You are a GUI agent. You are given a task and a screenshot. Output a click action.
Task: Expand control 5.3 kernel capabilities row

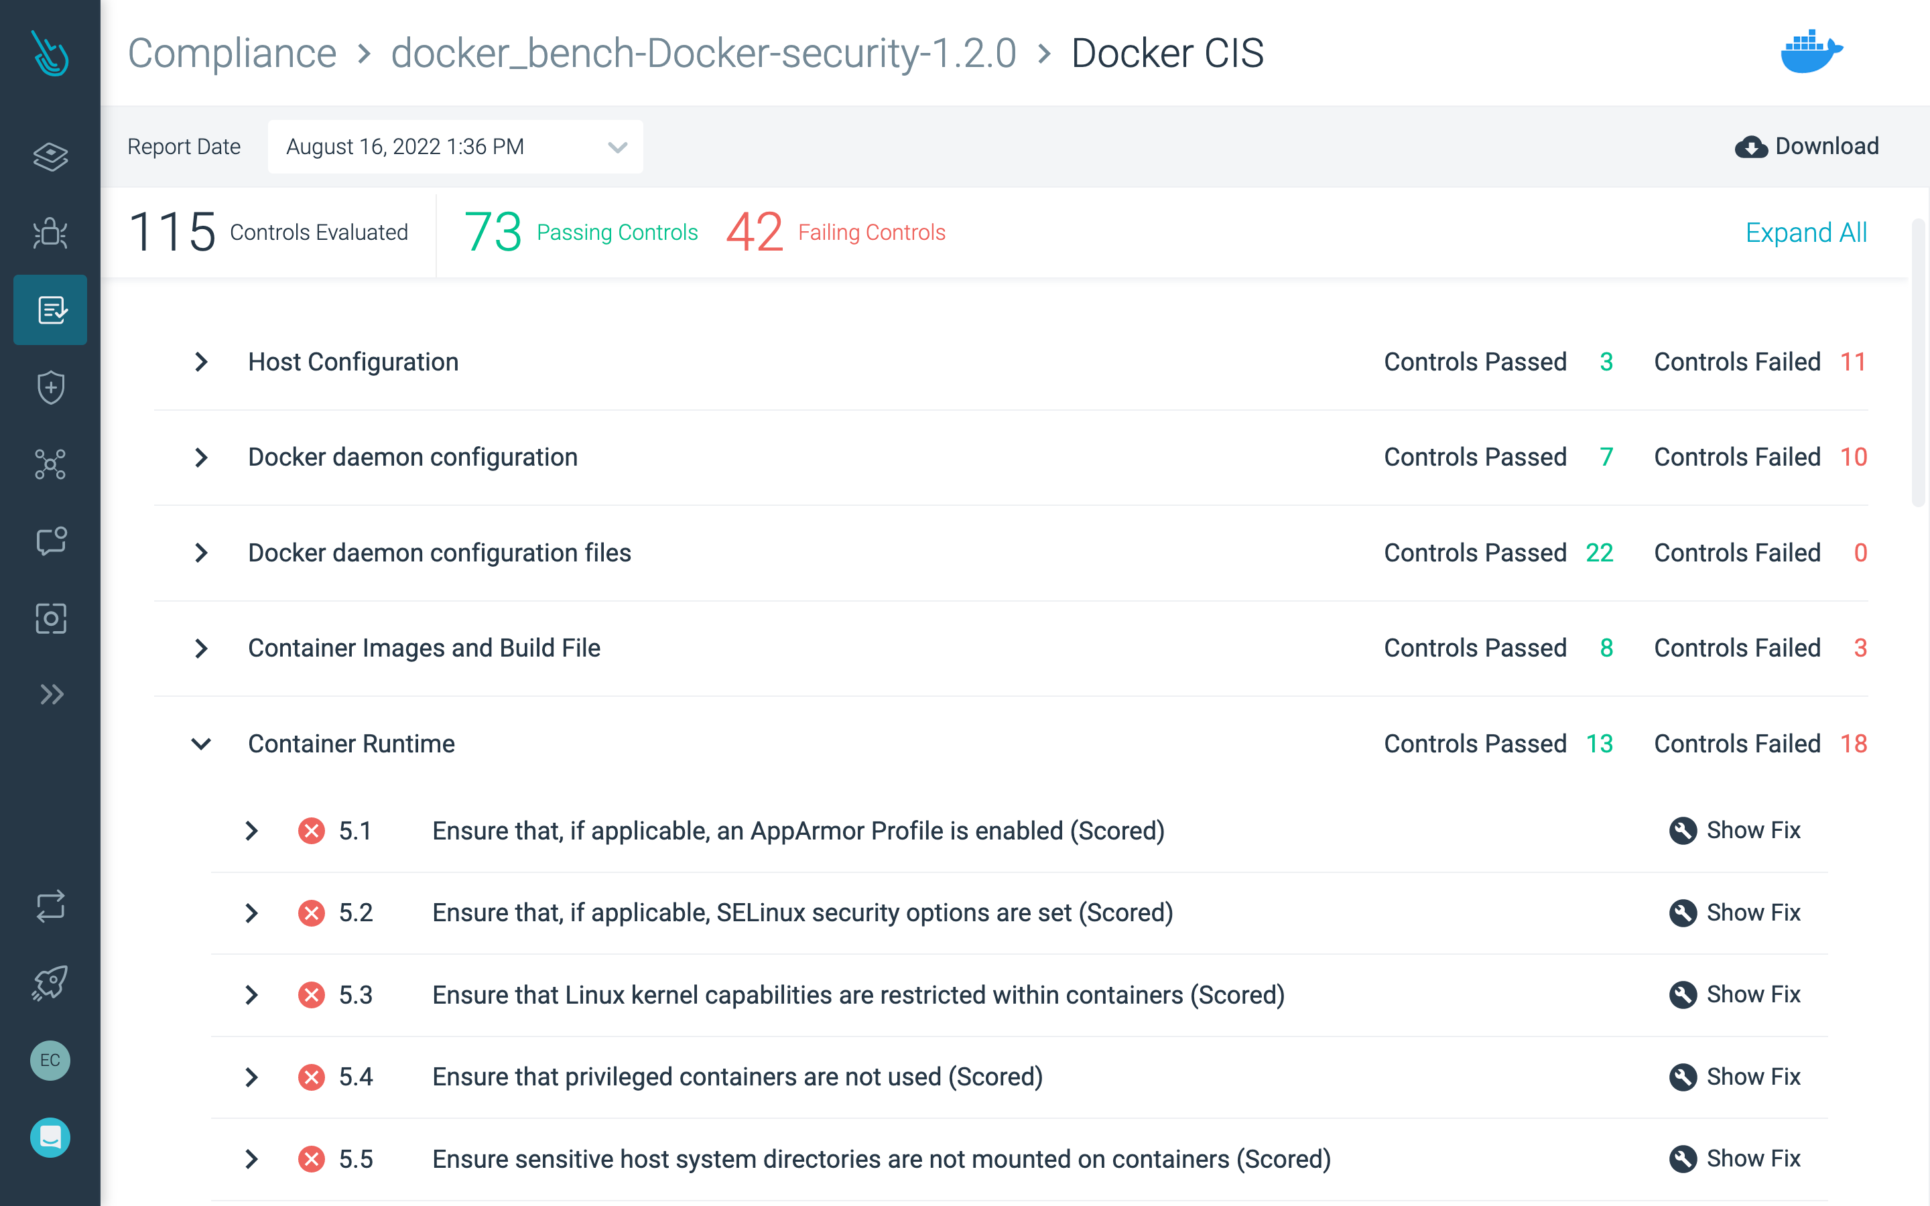pos(252,995)
